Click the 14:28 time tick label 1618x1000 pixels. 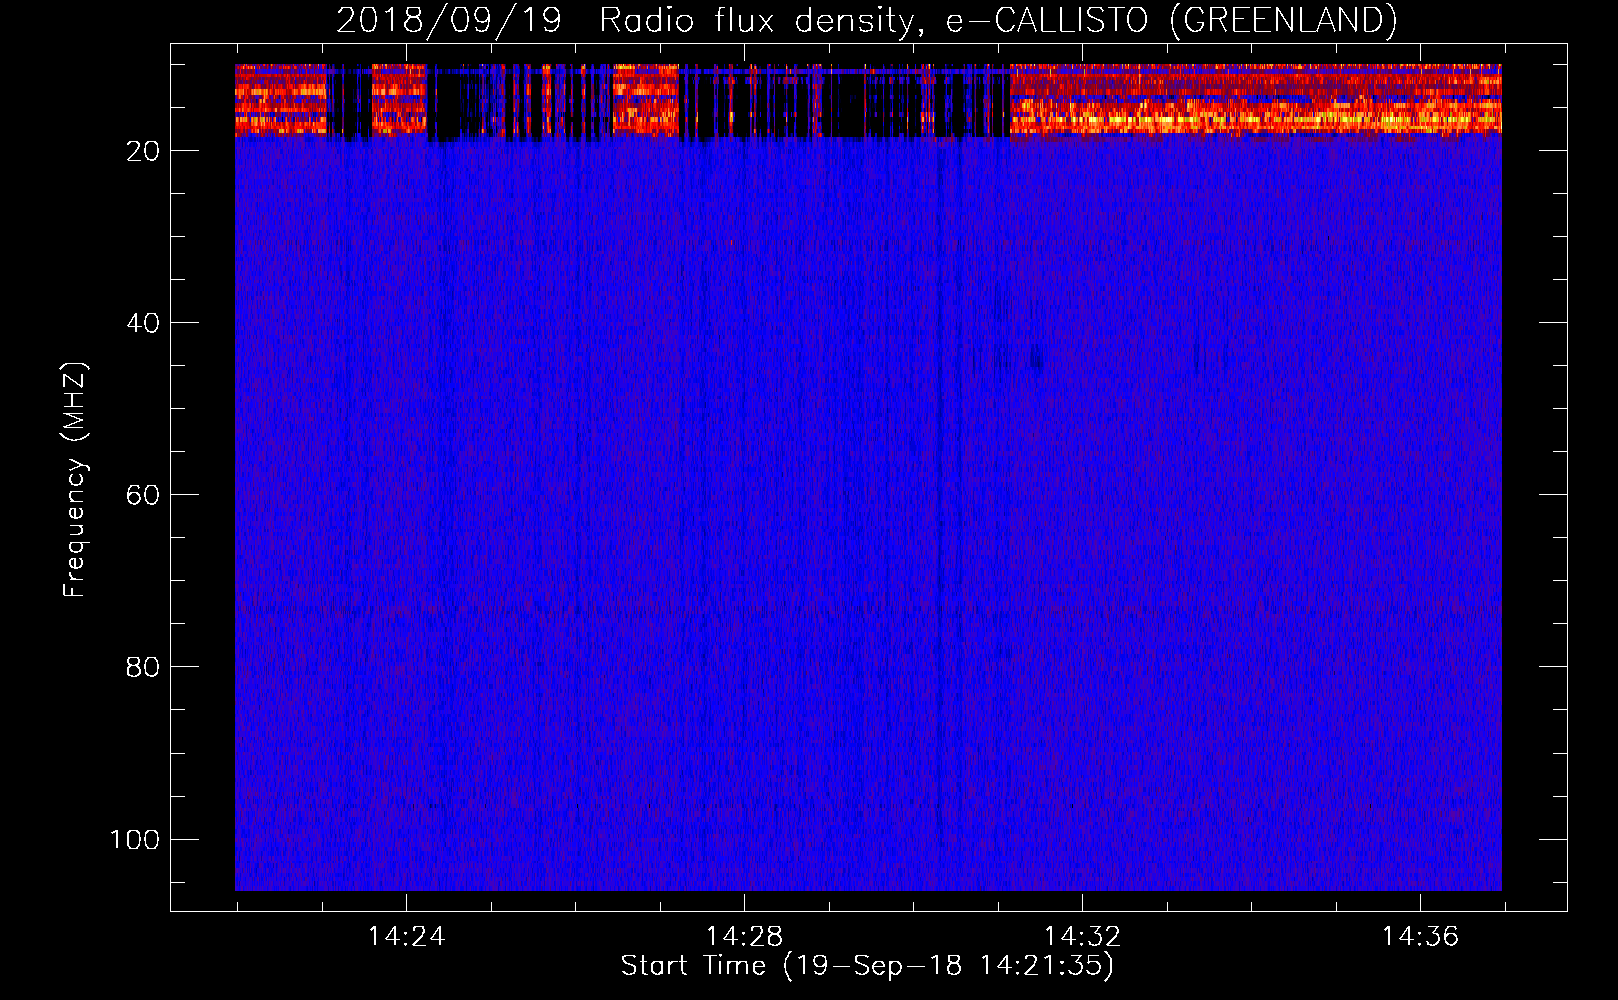(x=744, y=937)
